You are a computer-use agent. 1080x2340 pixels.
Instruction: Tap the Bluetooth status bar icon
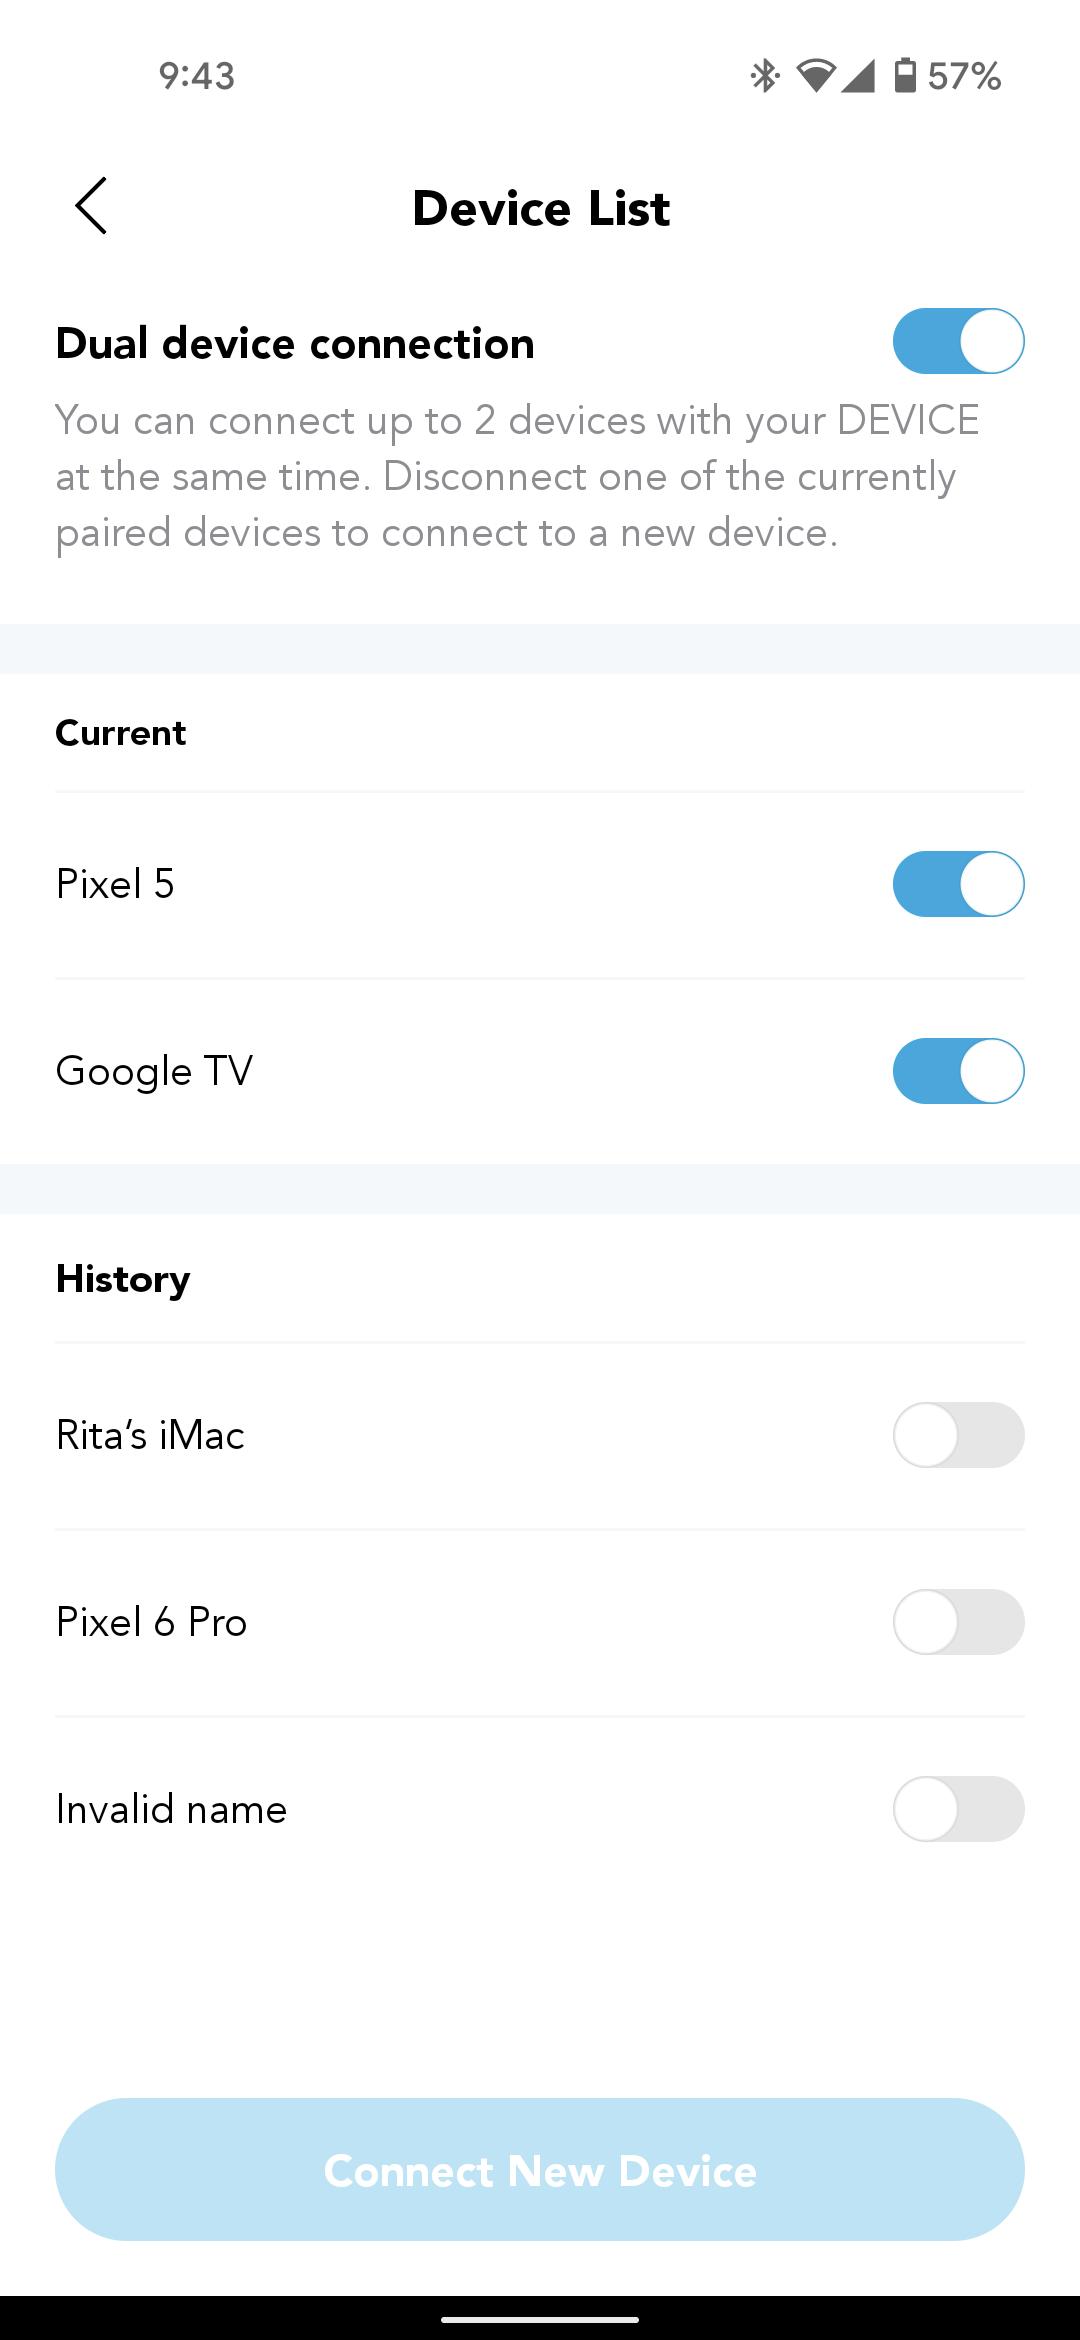765,76
